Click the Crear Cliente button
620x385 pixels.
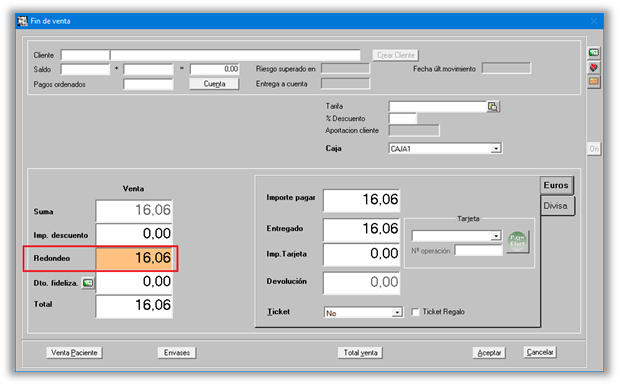click(x=395, y=55)
